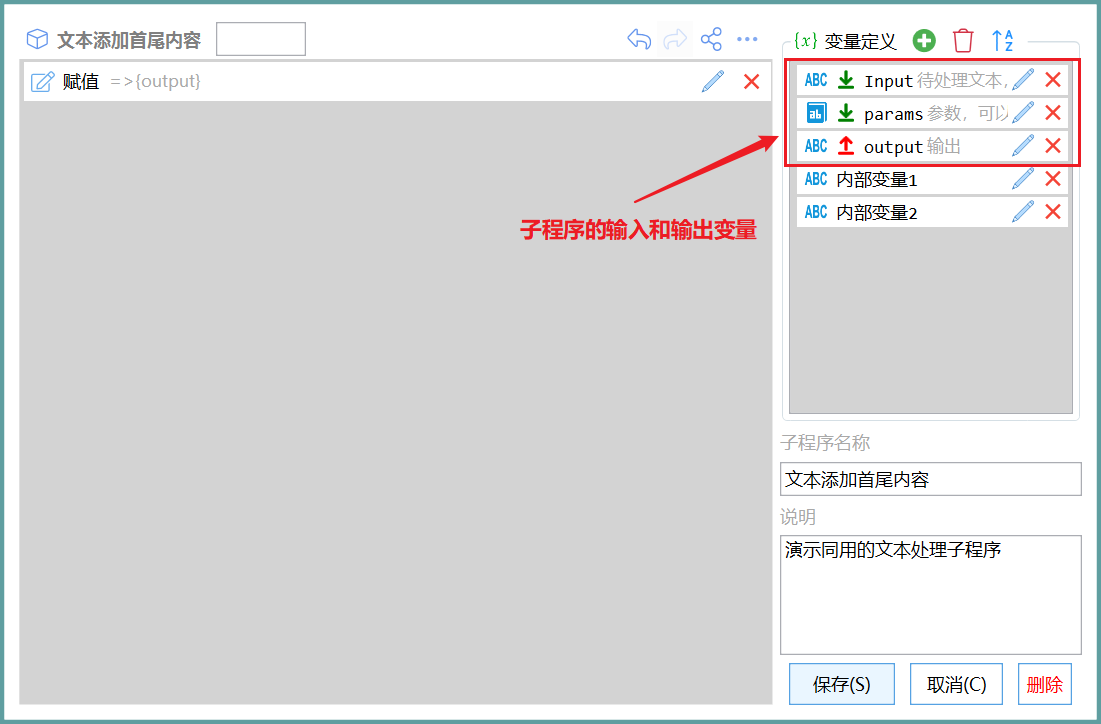
Task: Edit the output variable pencil icon
Action: (1023, 145)
